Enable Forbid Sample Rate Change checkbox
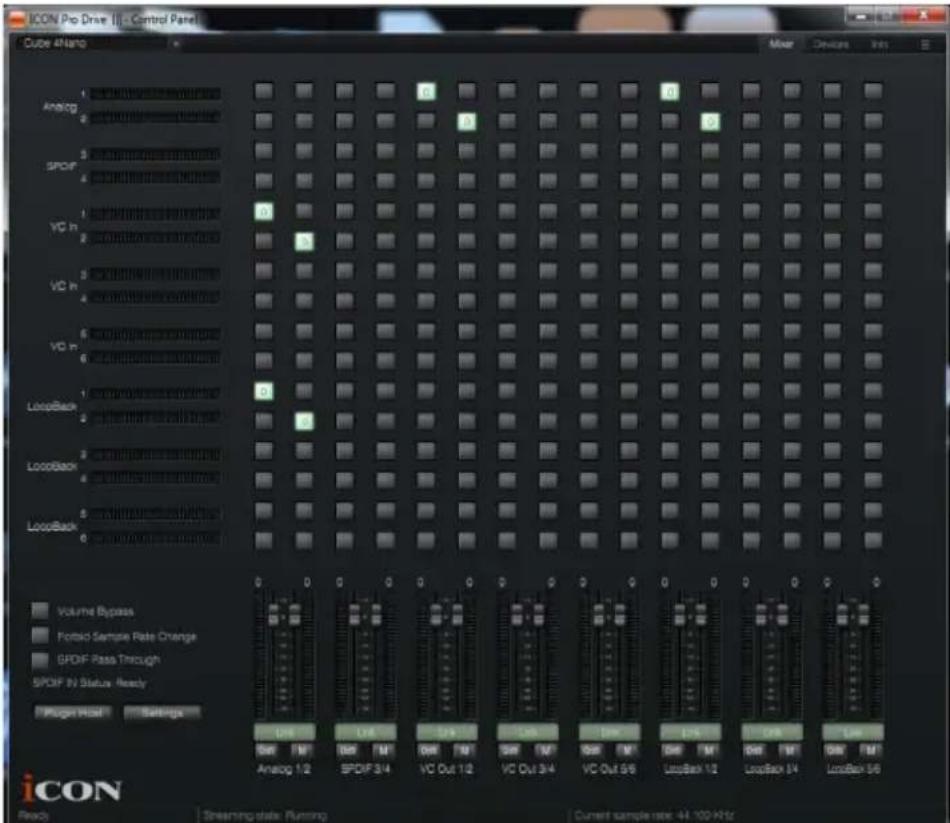Image resolution: width=950 pixels, height=823 pixels. pyautogui.click(x=40, y=635)
